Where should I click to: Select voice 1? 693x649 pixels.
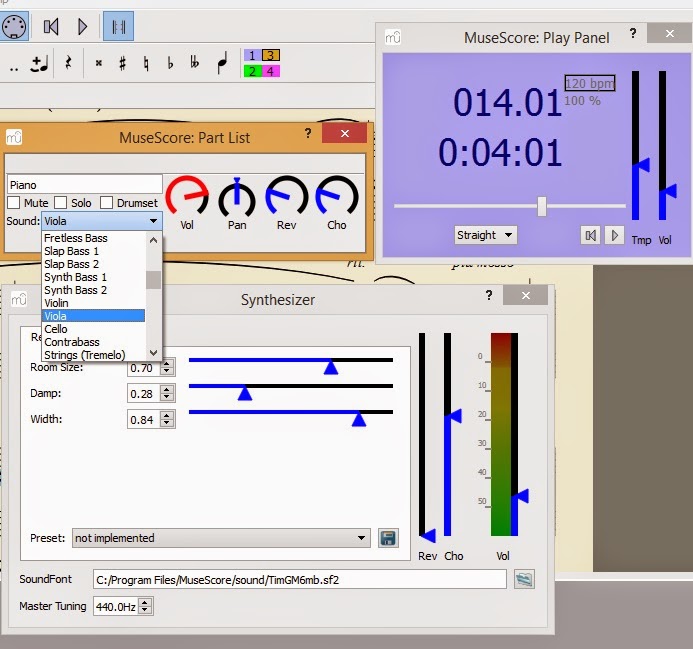pyautogui.click(x=252, y=55)
